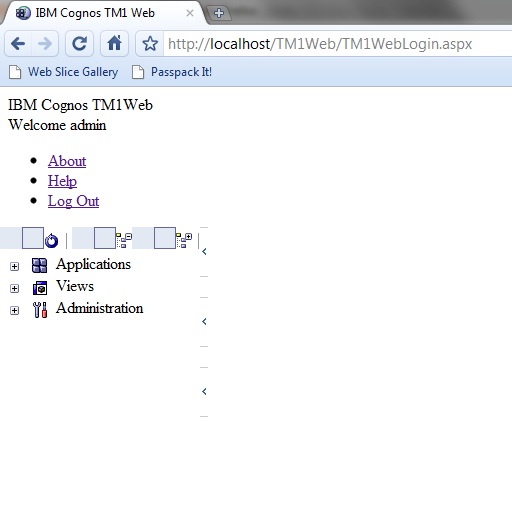Click the middle panel collapse chevron
The width and height of the screenshot is (512, 509).
204,321
